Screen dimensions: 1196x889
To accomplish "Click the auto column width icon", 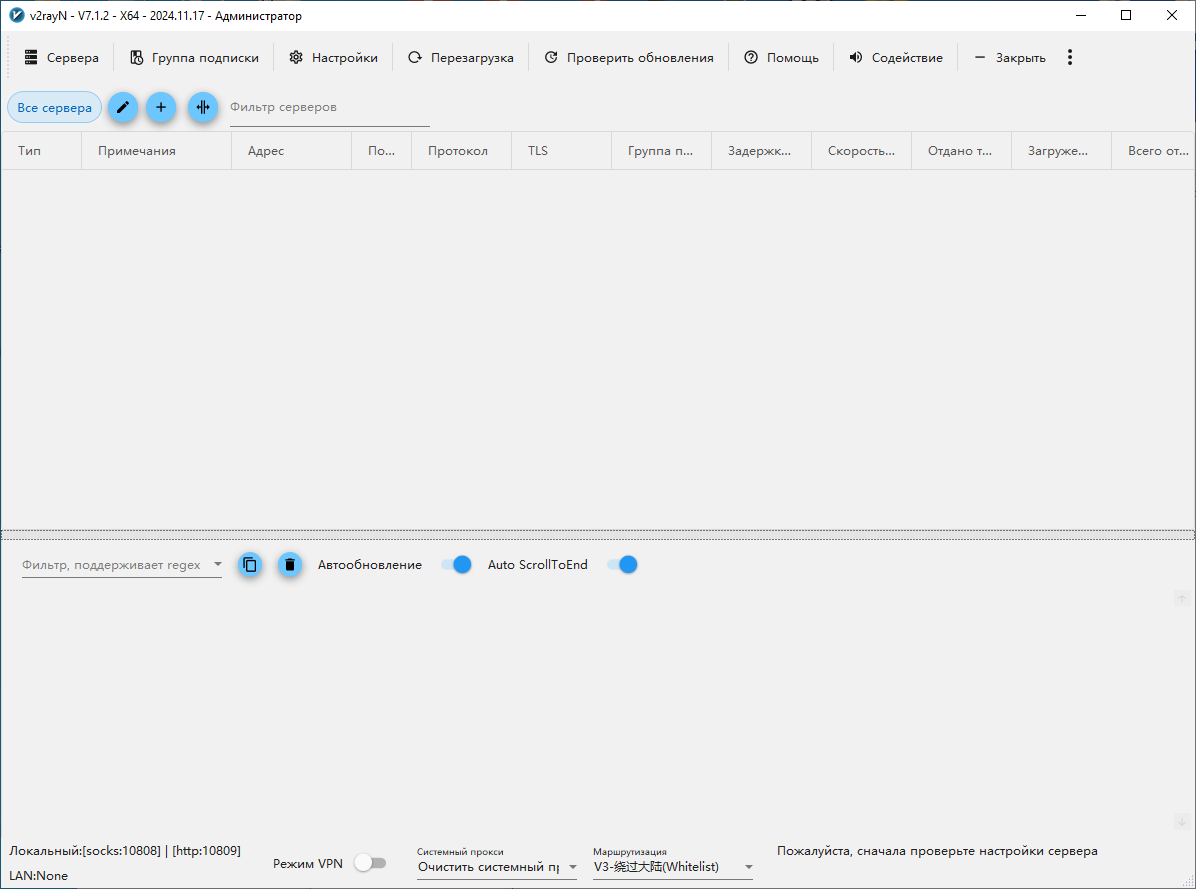I will [x=203, y=107].
